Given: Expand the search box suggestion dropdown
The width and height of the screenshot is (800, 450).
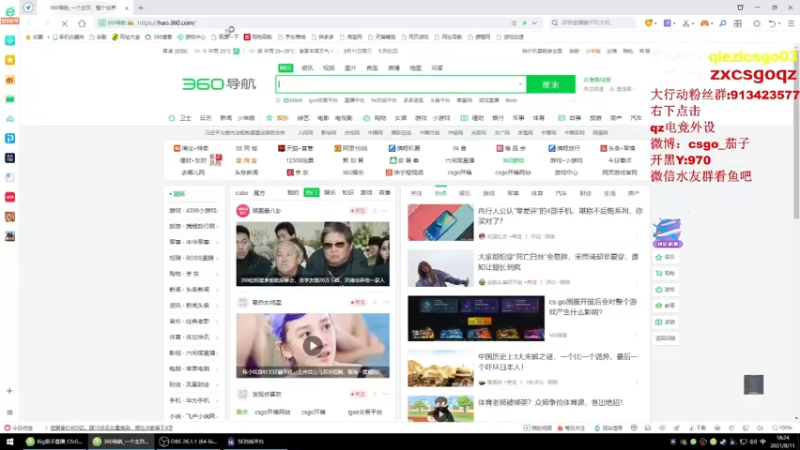Looking at the screenshot, I should (520, 84).
